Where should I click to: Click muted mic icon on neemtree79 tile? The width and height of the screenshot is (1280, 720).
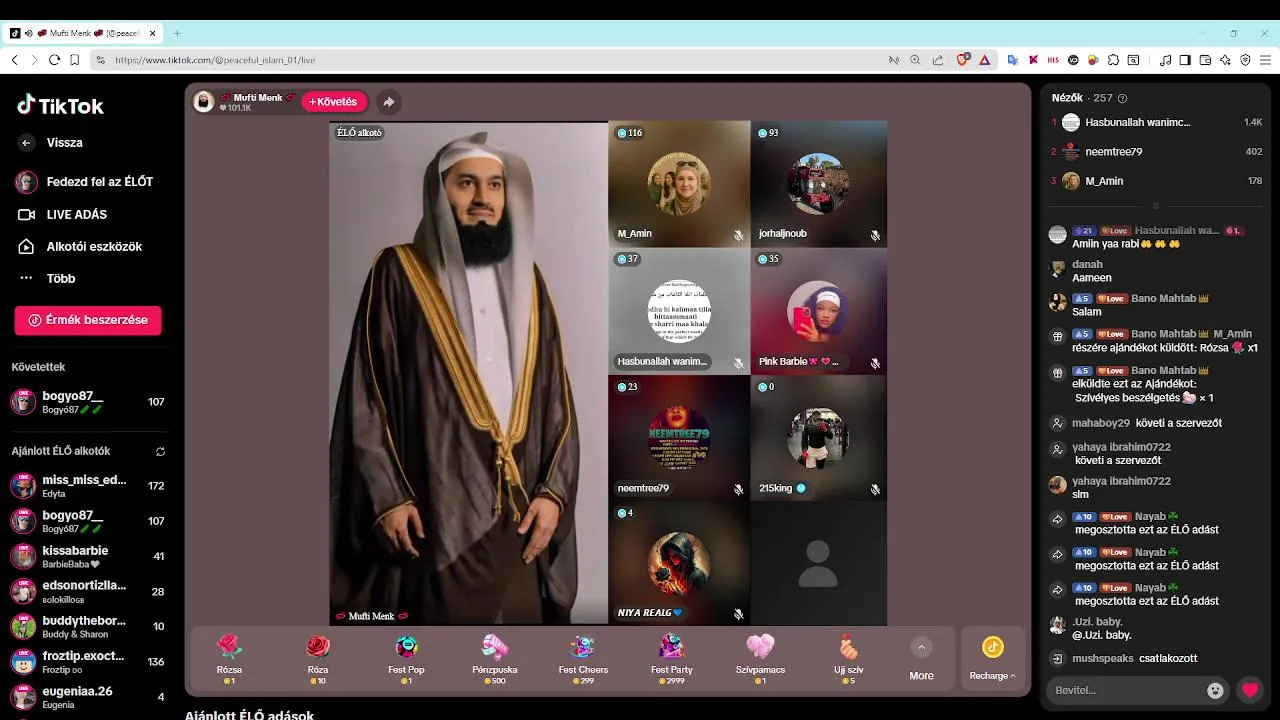739,490
